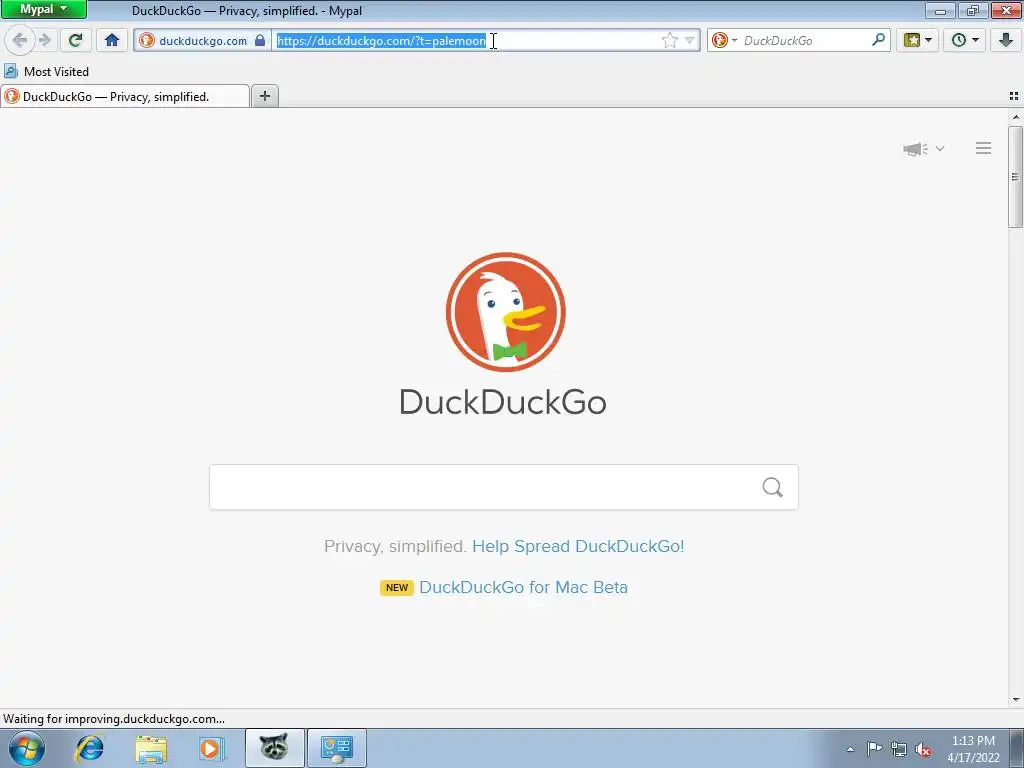The height and width of the screenshot is (768, 1024).
Task: Click scrollbar down arrow
Action: pos(1016,700)
